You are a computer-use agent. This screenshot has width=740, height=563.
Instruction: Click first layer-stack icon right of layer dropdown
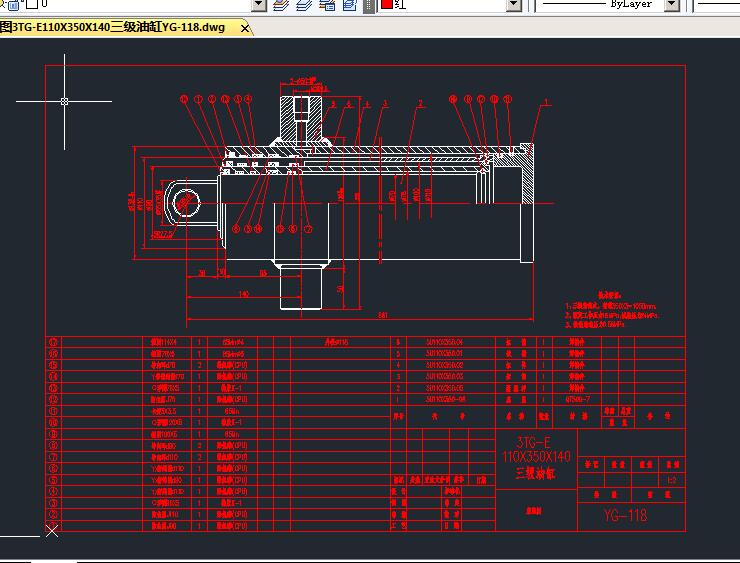tap(282, 5)
